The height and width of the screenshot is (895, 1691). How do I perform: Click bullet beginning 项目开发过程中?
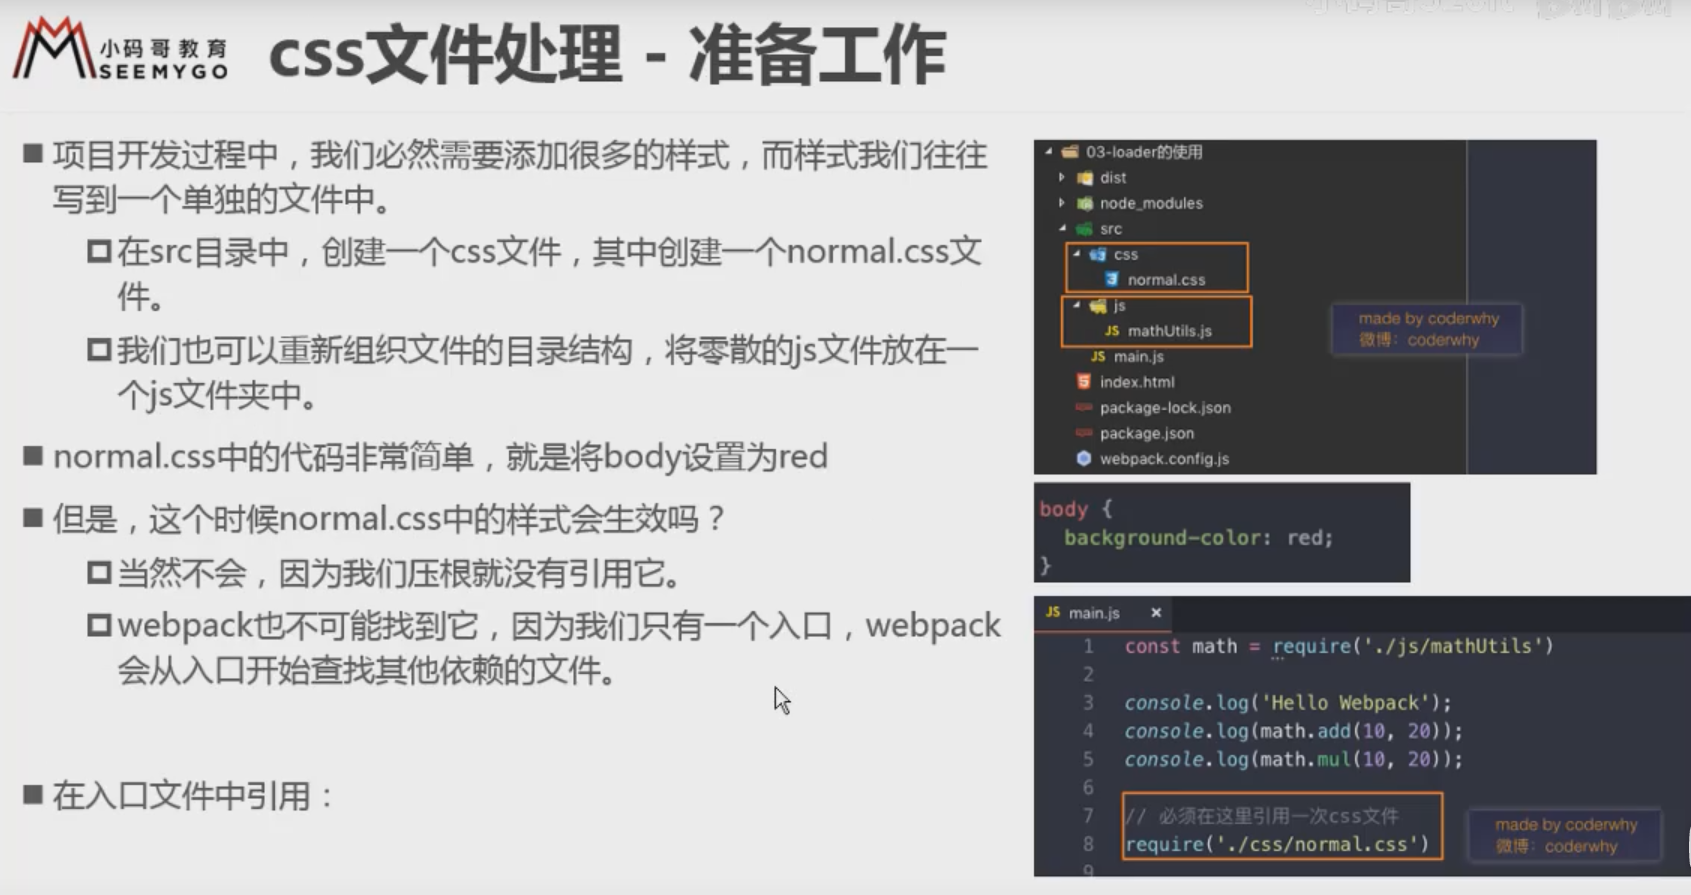520,177
